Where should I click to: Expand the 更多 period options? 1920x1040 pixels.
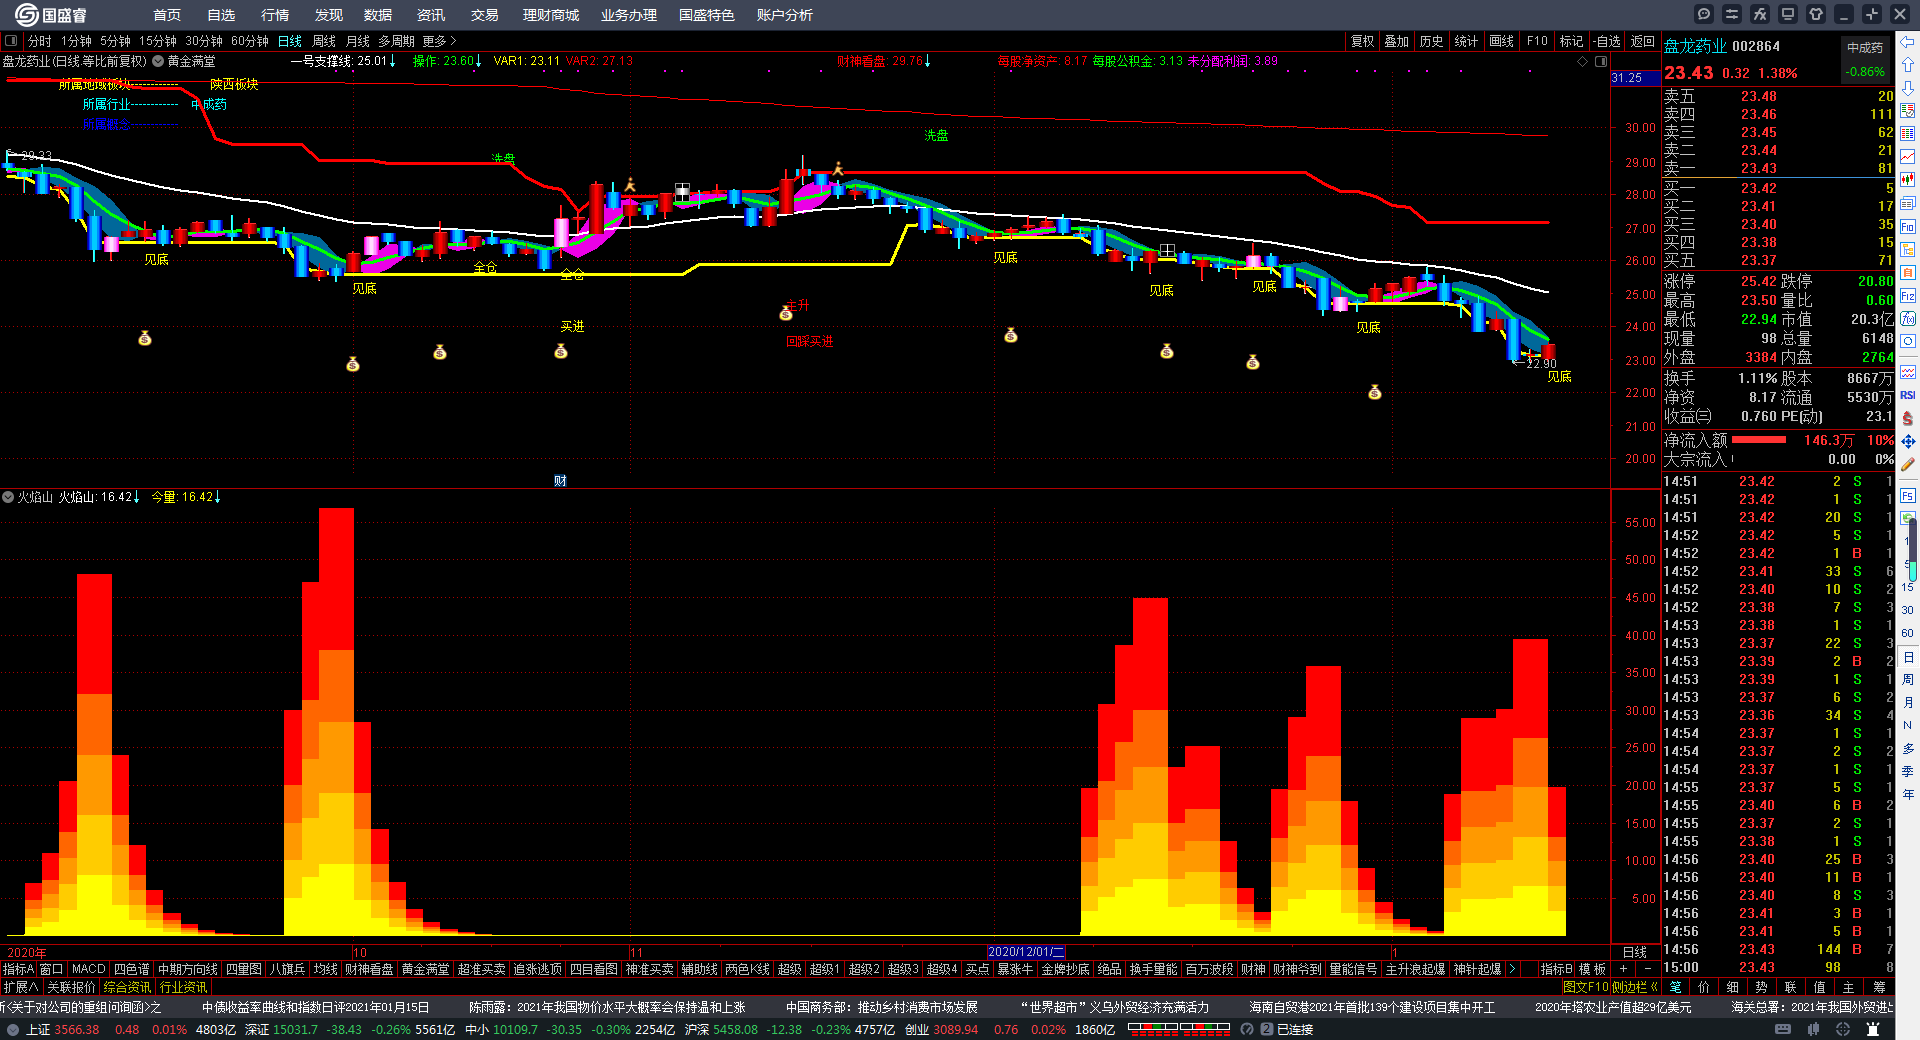click(x=439, y=41)
